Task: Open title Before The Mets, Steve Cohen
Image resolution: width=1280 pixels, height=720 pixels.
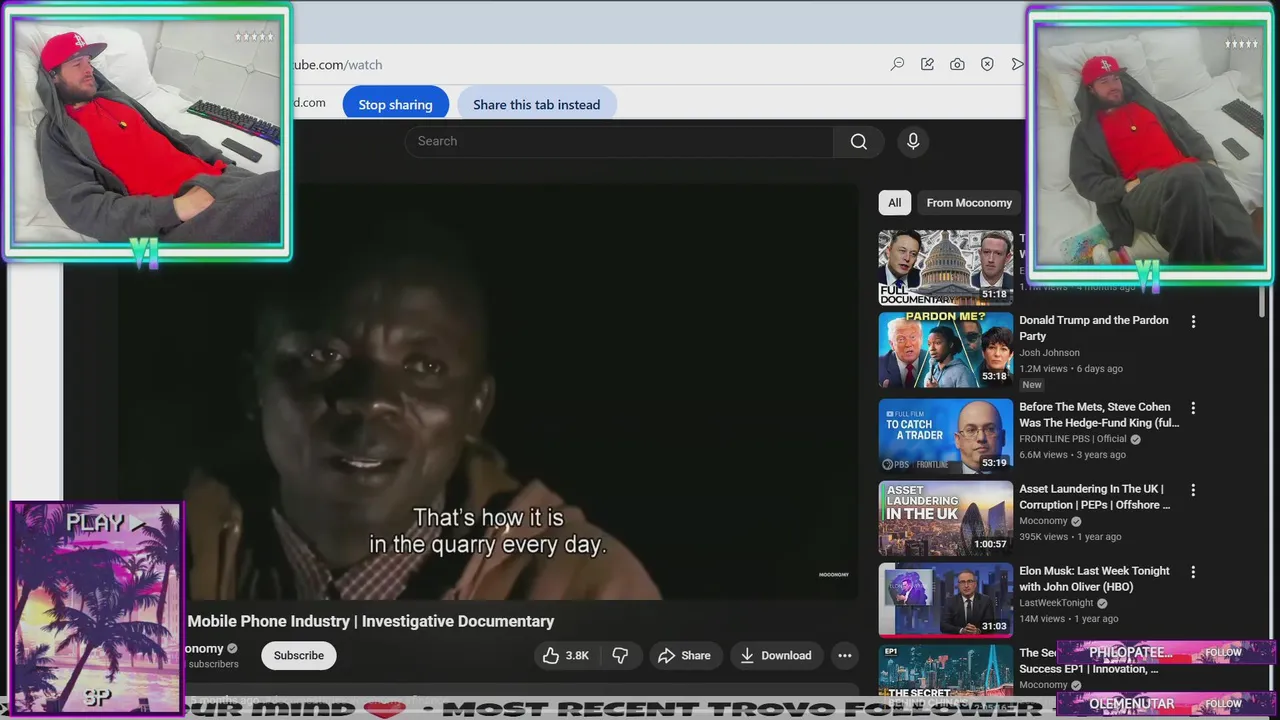Action: click(x=1099, y=414)
